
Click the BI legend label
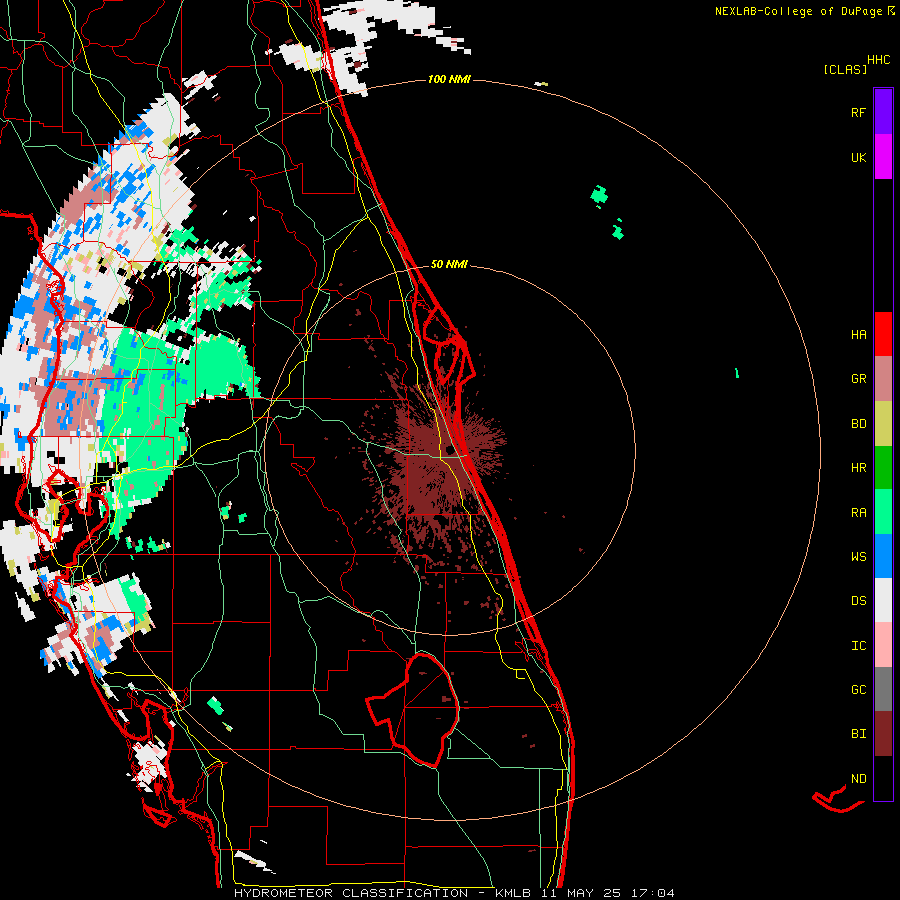[x=858, y=734]
